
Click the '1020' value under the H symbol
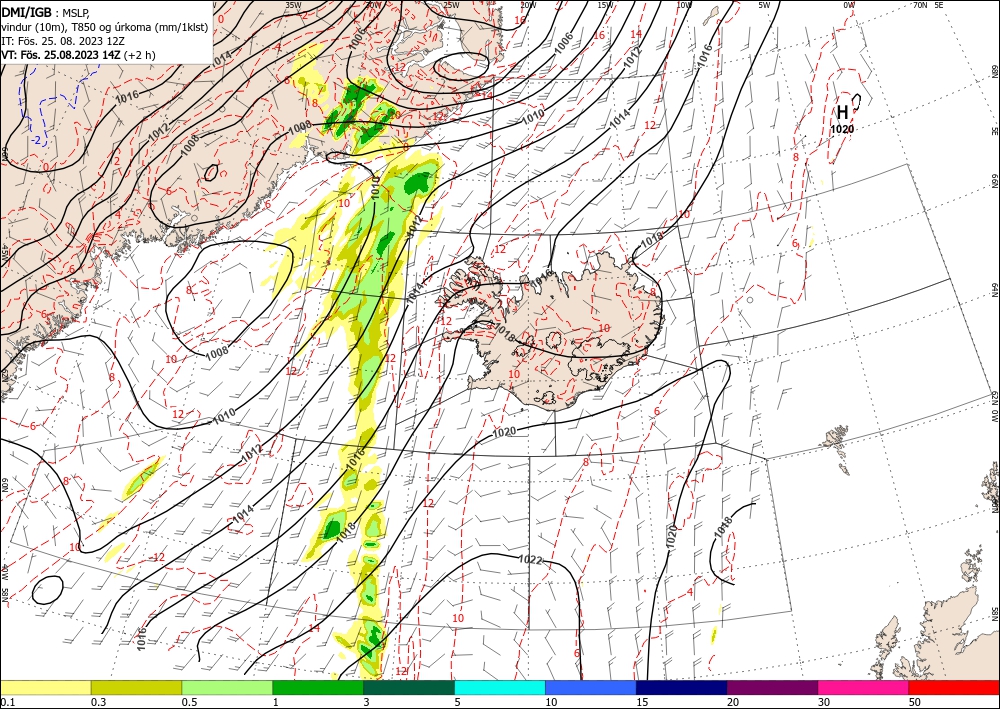(842, 129)
